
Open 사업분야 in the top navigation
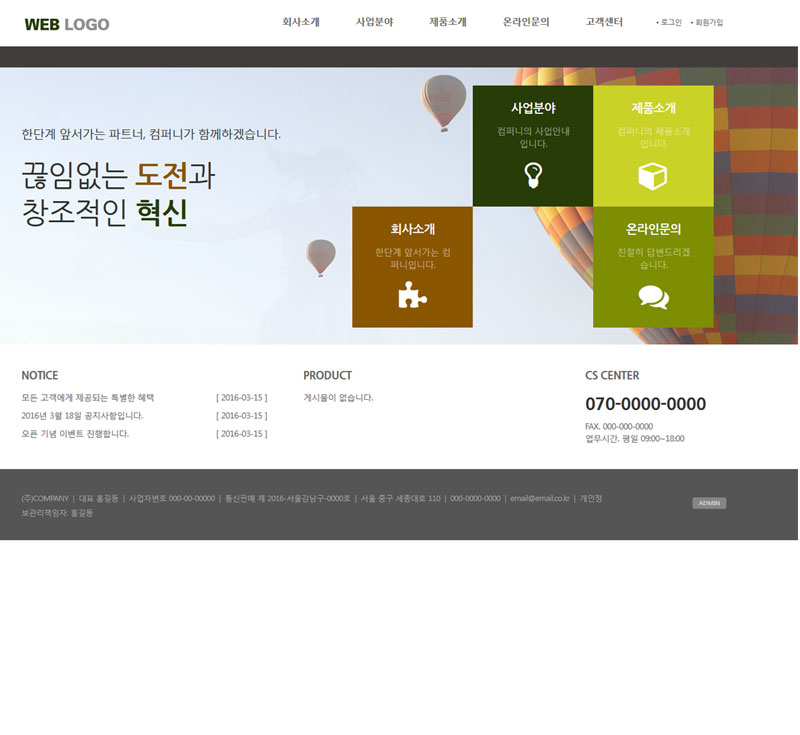(x=375, y=22)
